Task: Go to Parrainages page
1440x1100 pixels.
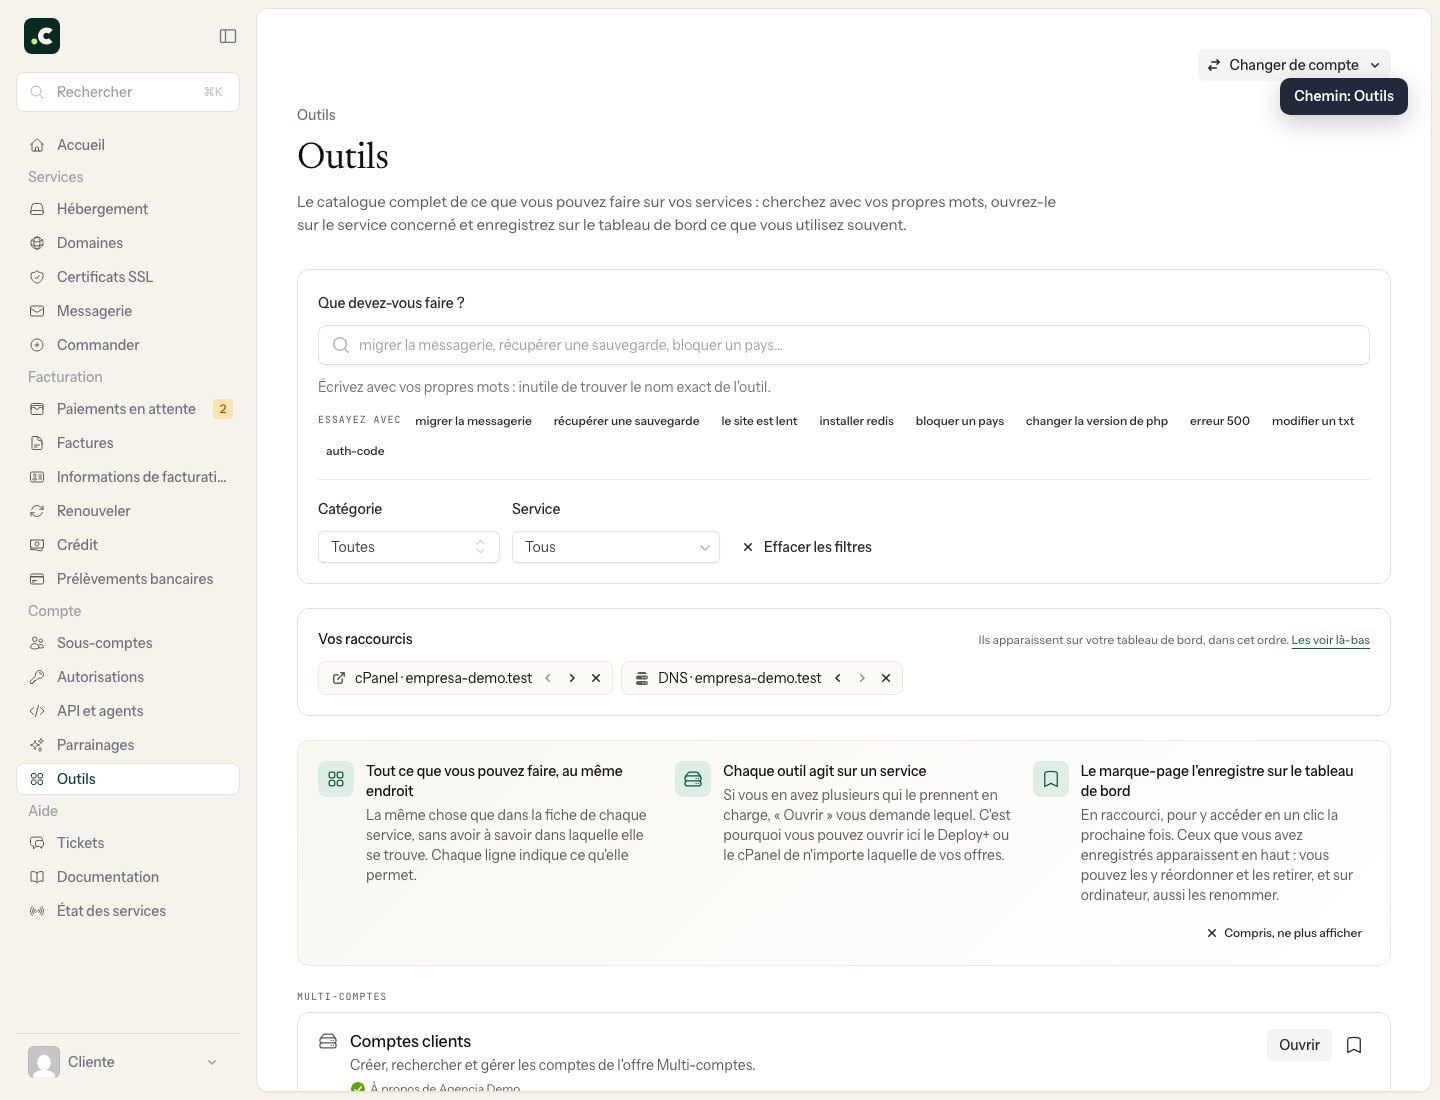Action: (128, 745)
